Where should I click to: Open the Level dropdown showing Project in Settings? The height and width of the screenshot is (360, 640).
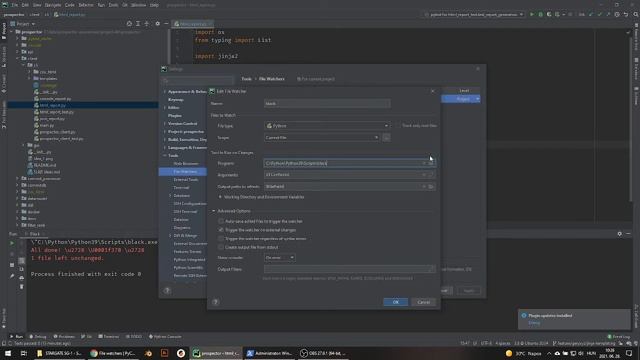coord(461,99)
